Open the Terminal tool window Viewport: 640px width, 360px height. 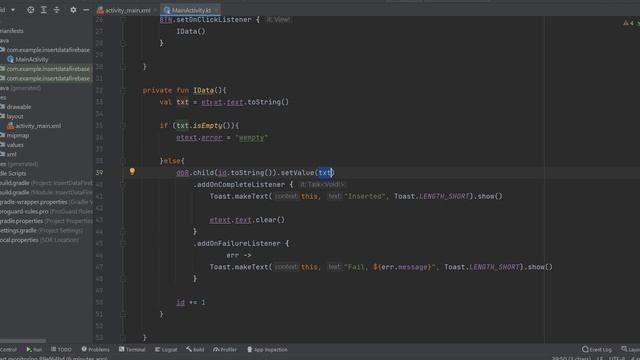tap(132, 349)
